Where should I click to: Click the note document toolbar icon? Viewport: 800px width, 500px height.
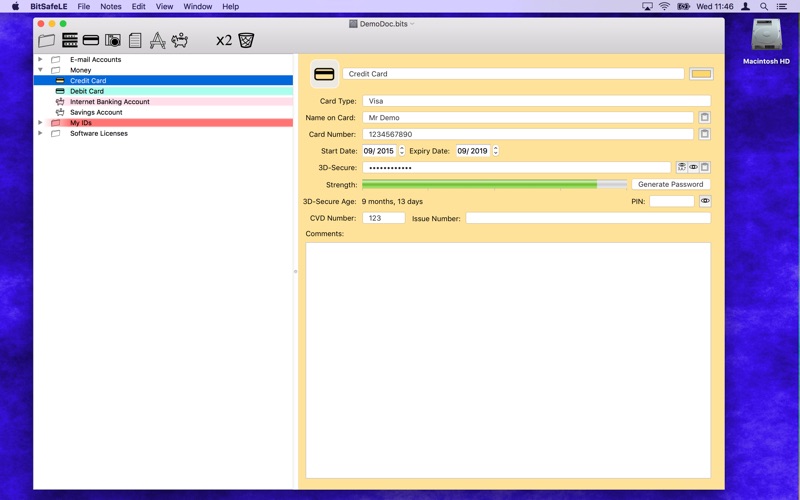[135, 41]
